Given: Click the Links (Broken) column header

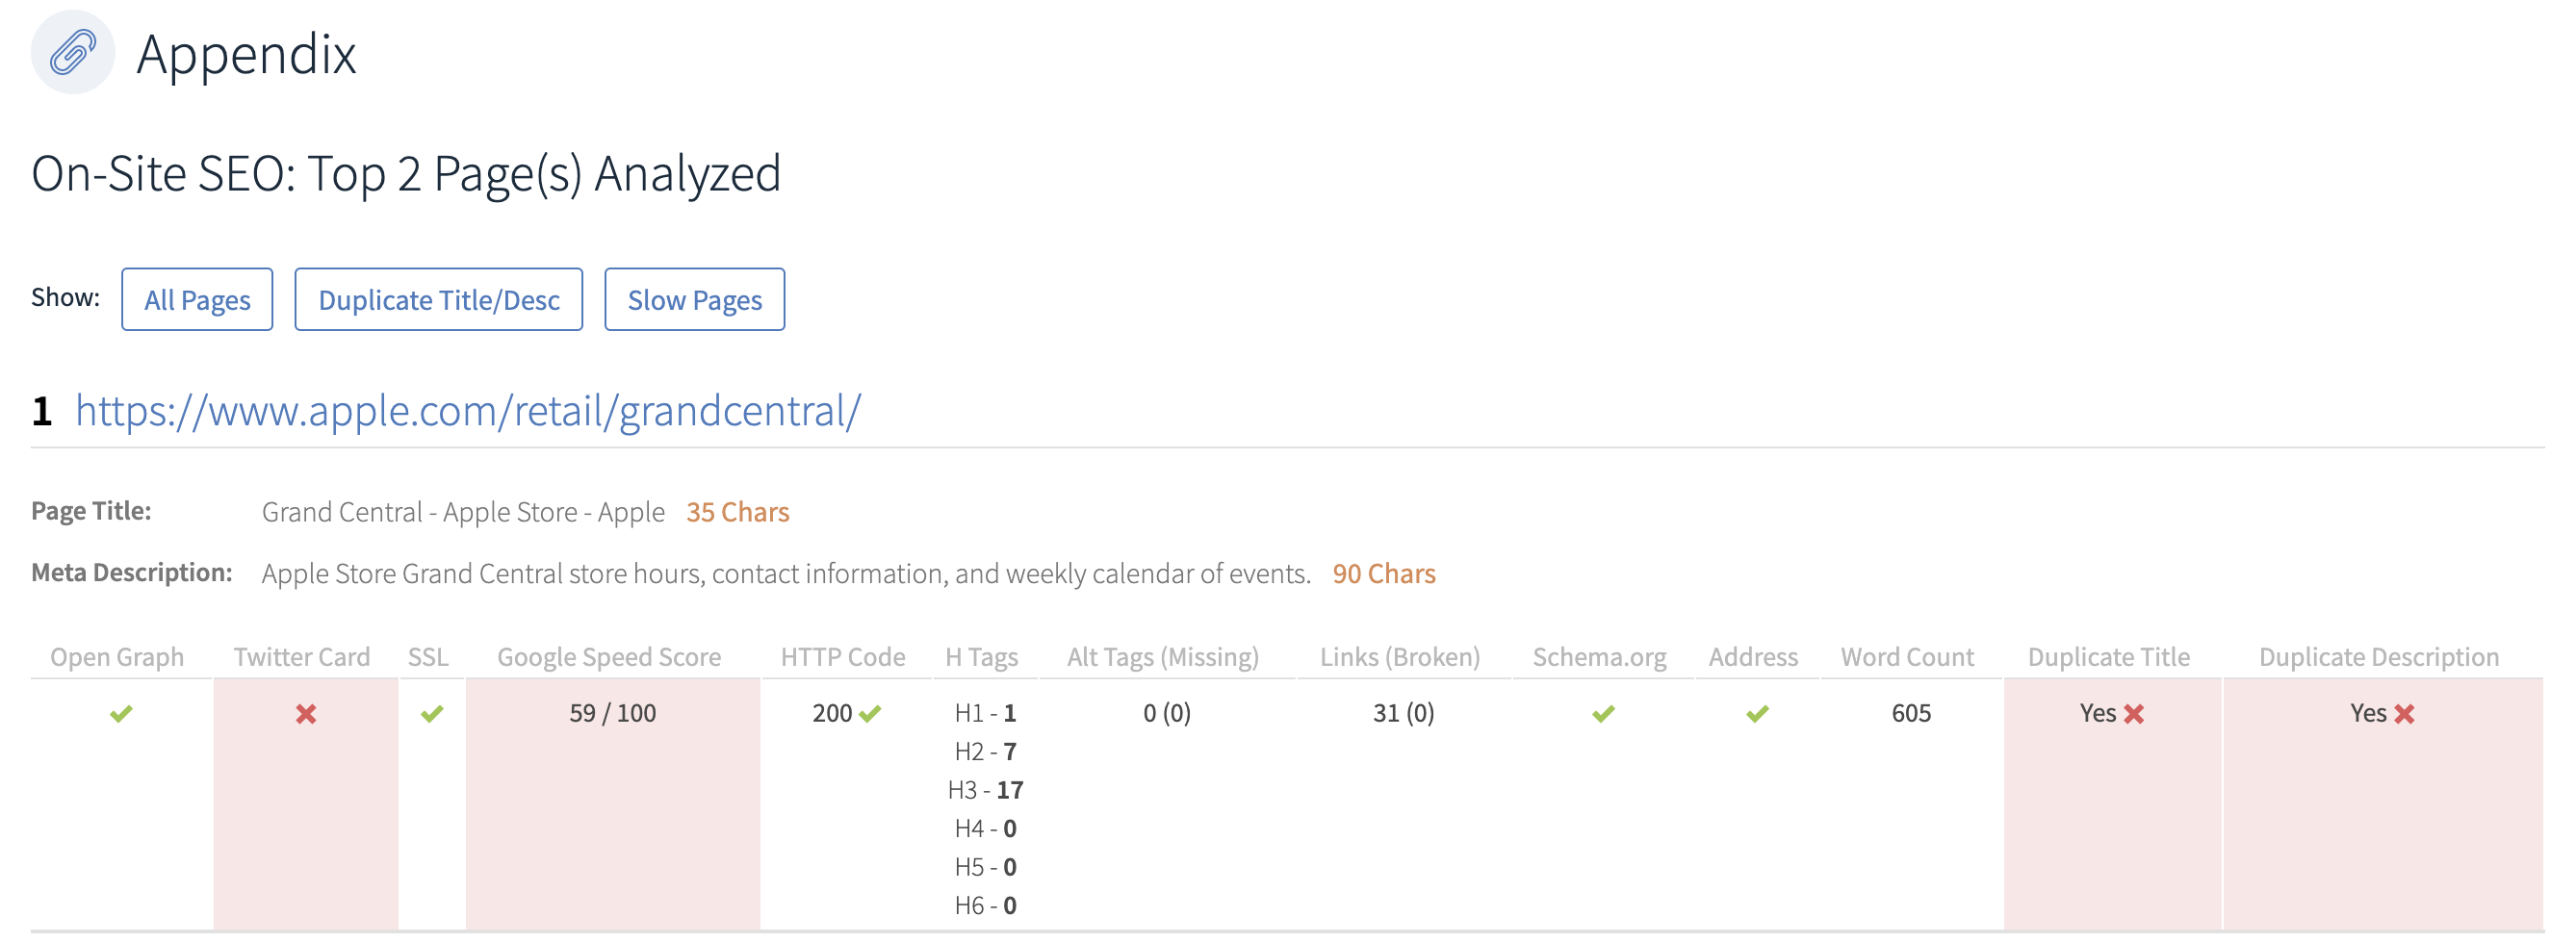Looking at the screenshot, I should (1400, 657).
